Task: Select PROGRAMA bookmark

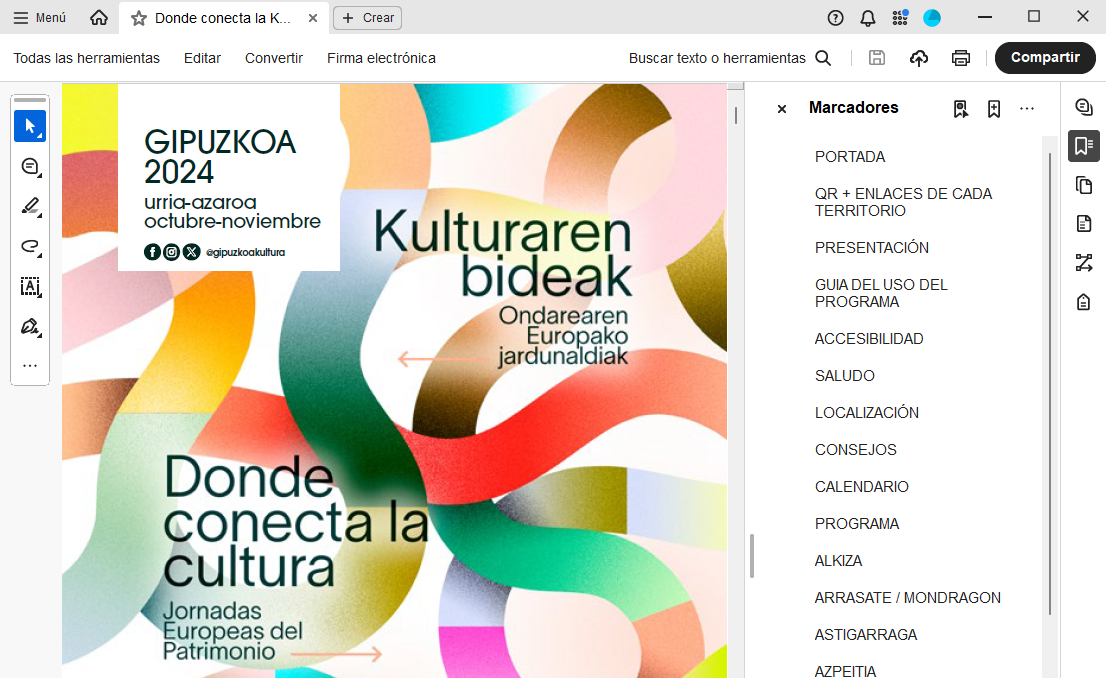Action: pos(857,523)
